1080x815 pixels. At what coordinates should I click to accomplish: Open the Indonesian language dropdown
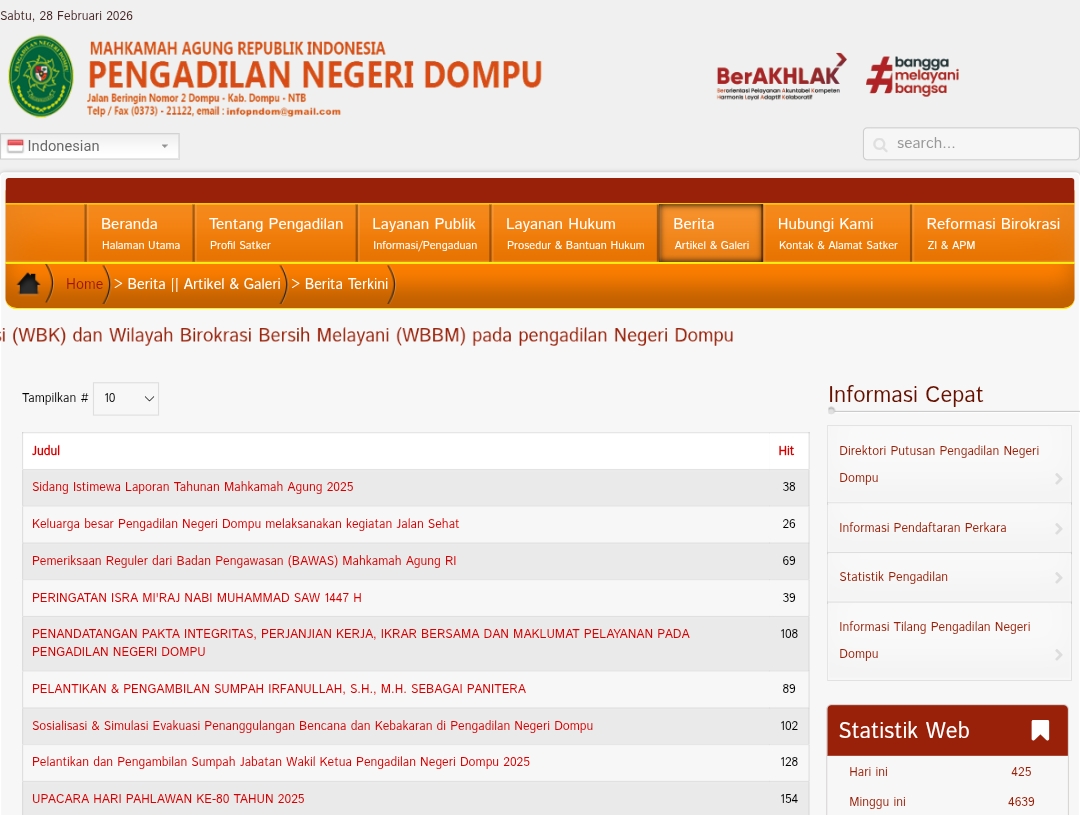point(90,146)
